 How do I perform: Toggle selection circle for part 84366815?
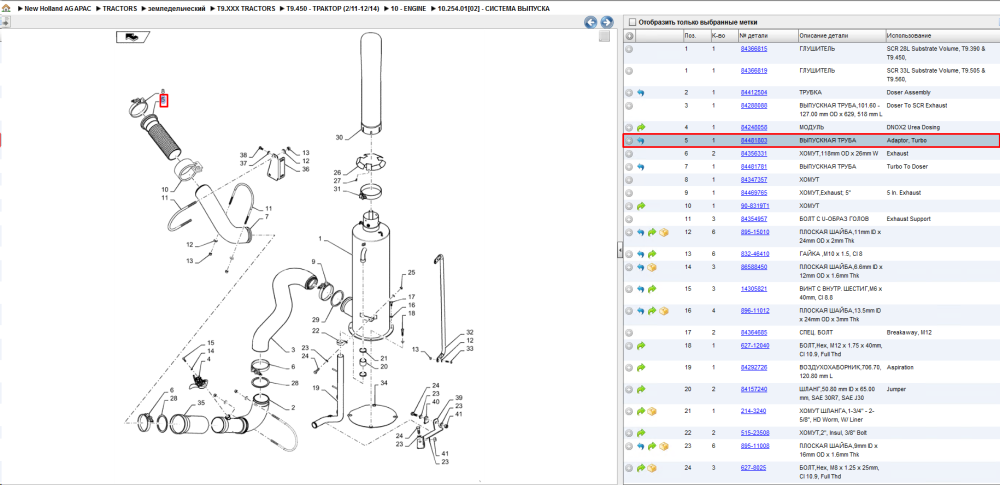click(629, 49)
